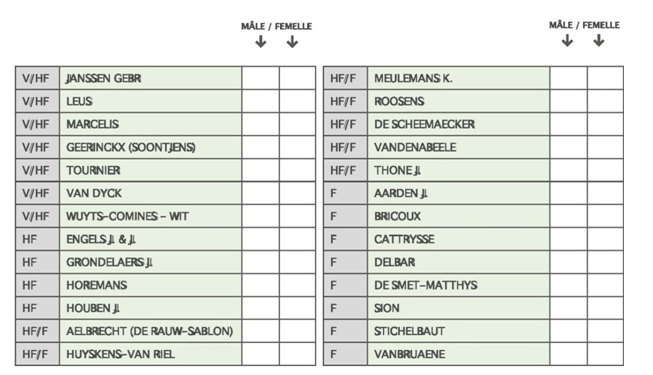Mark the female box for DE SCHEEMAECKER
The width and height of the screenshot is (653, 375).
click(x=606, y=124)
